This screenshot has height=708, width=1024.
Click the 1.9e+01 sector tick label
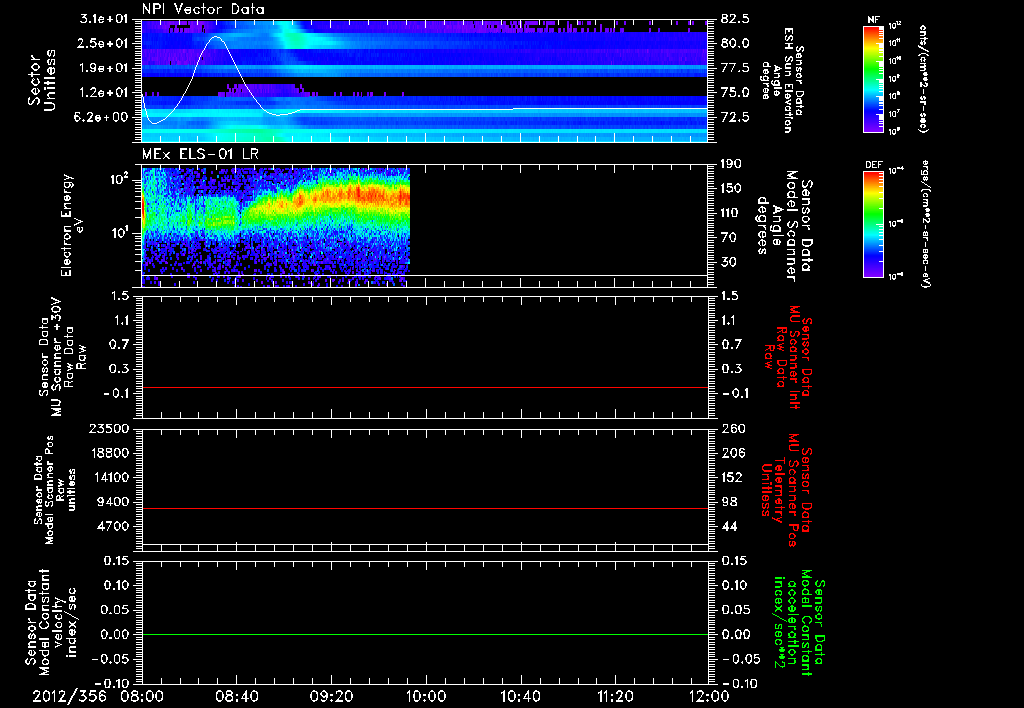coord(104,68)
